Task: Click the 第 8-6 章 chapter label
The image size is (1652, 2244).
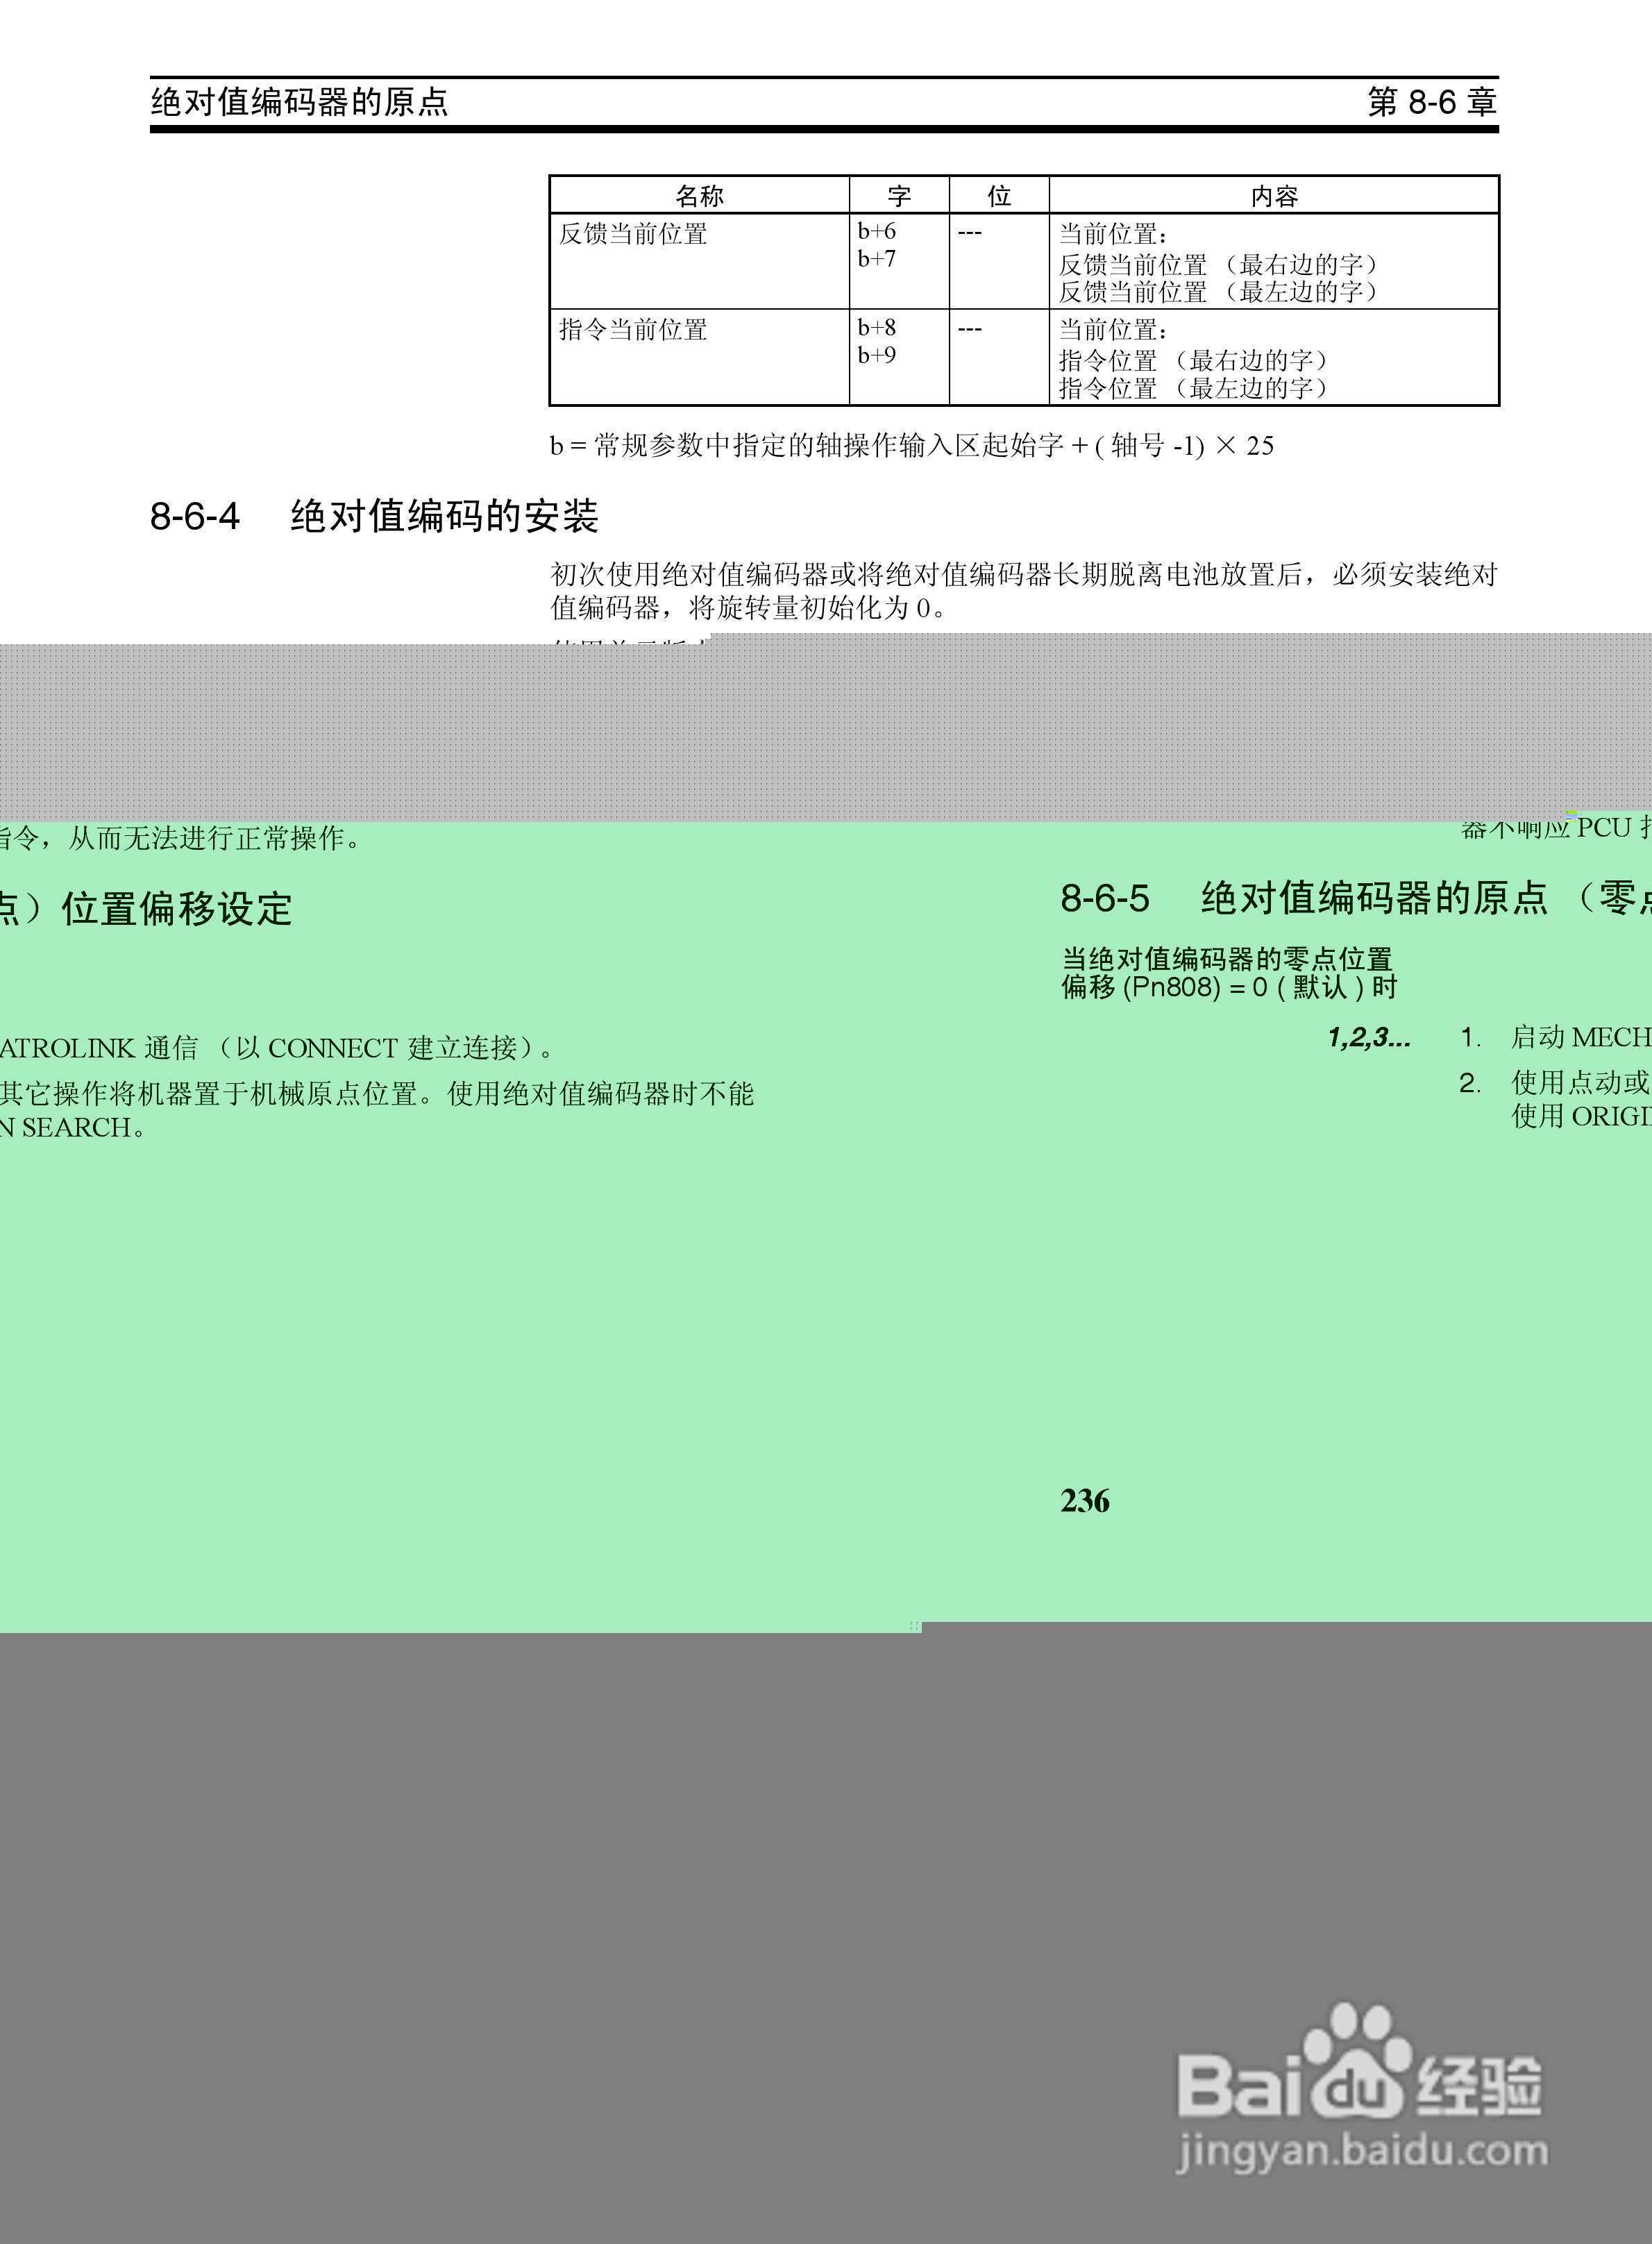Action: (1431, 102)
